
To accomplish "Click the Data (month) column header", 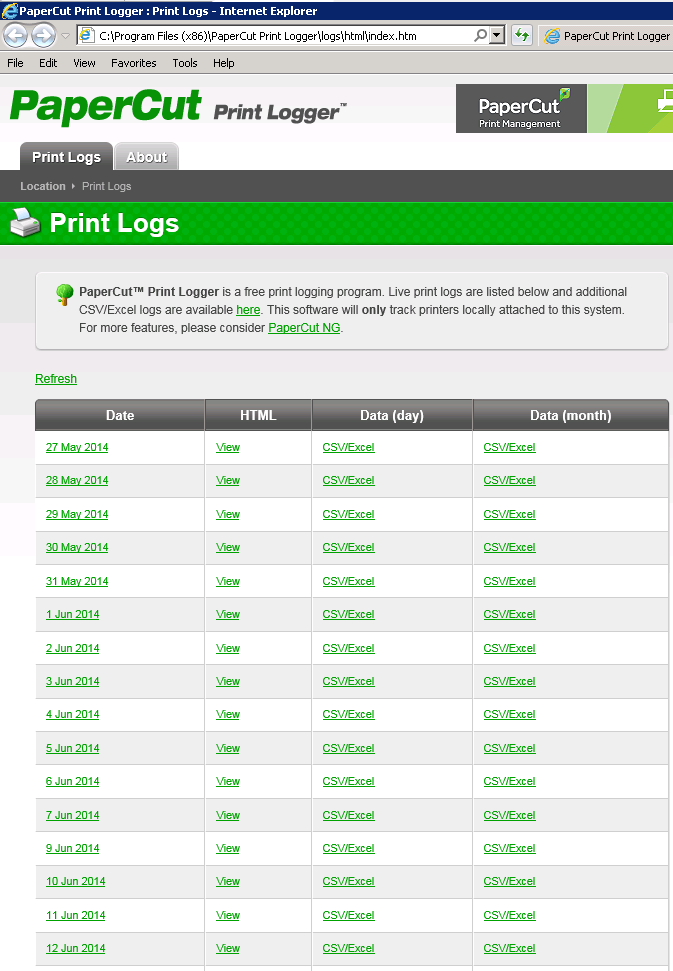I will (571, 416).
